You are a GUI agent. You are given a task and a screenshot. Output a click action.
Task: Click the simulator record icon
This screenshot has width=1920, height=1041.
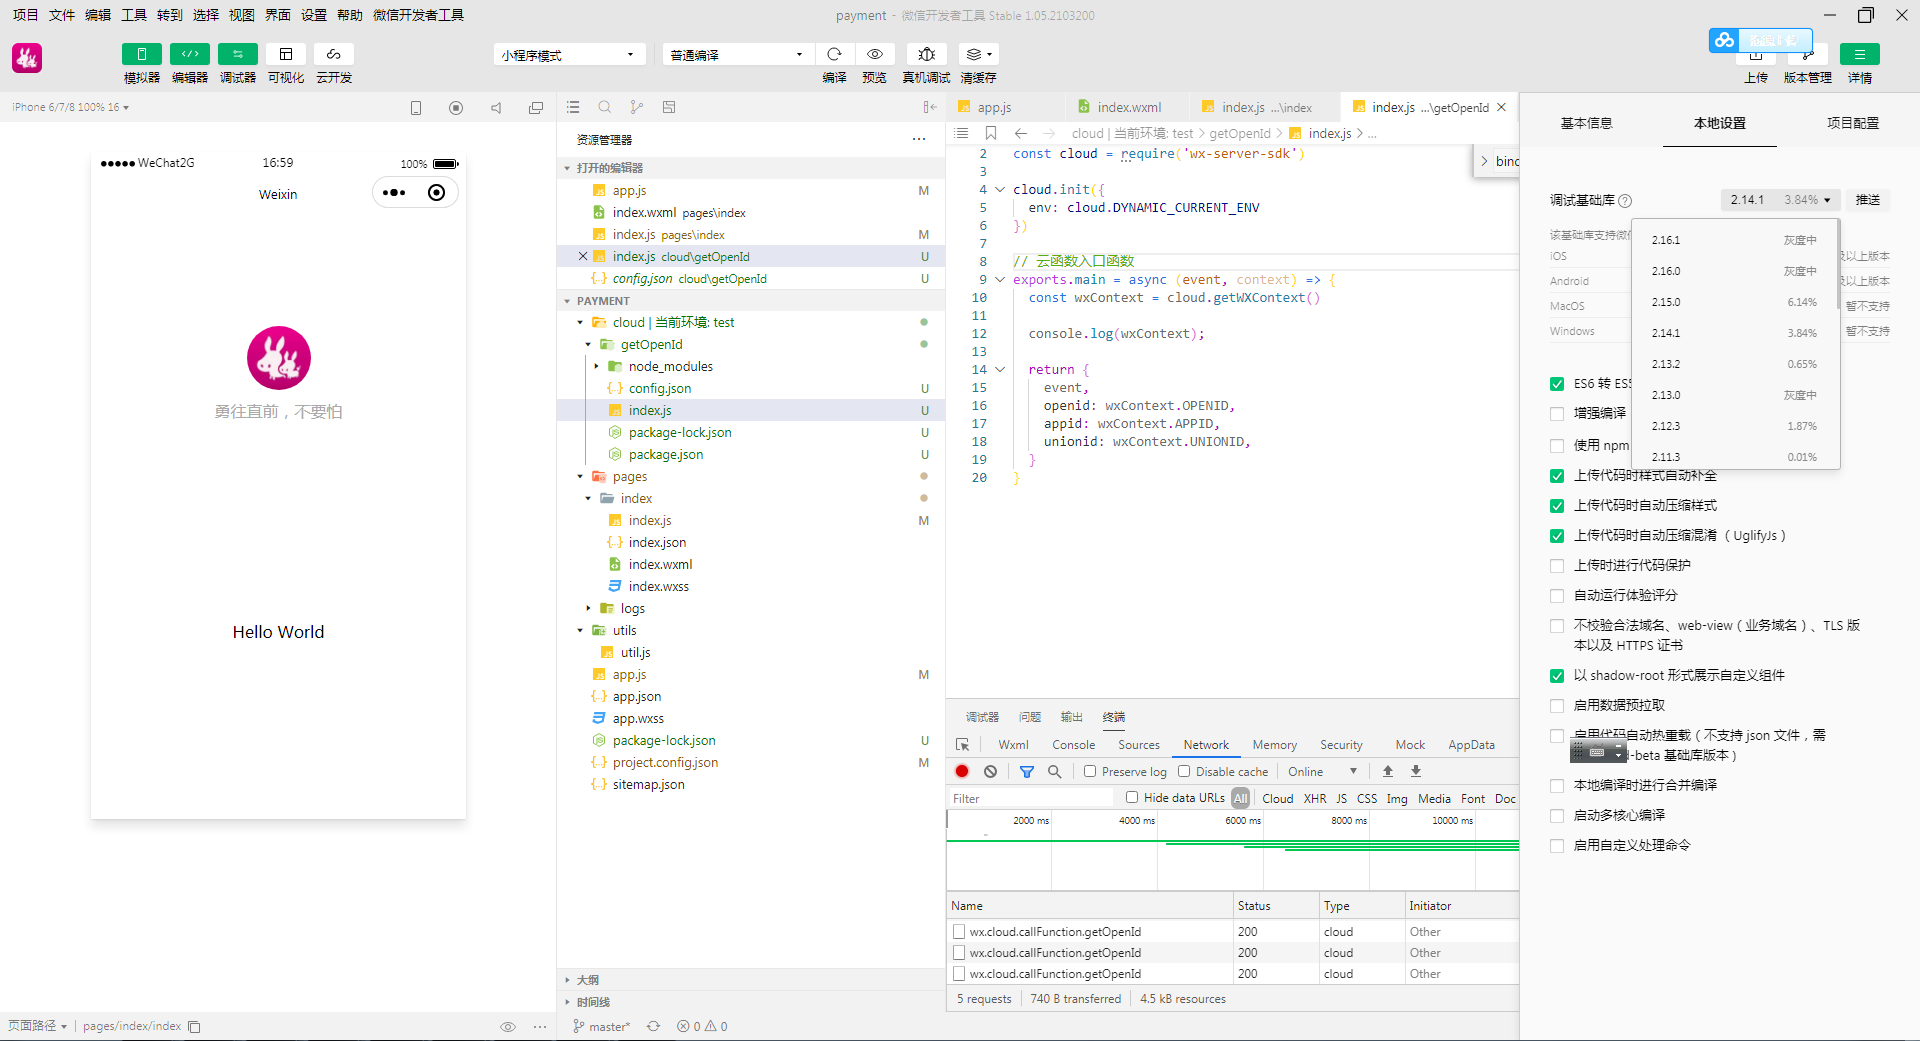(x=456, y=108)
